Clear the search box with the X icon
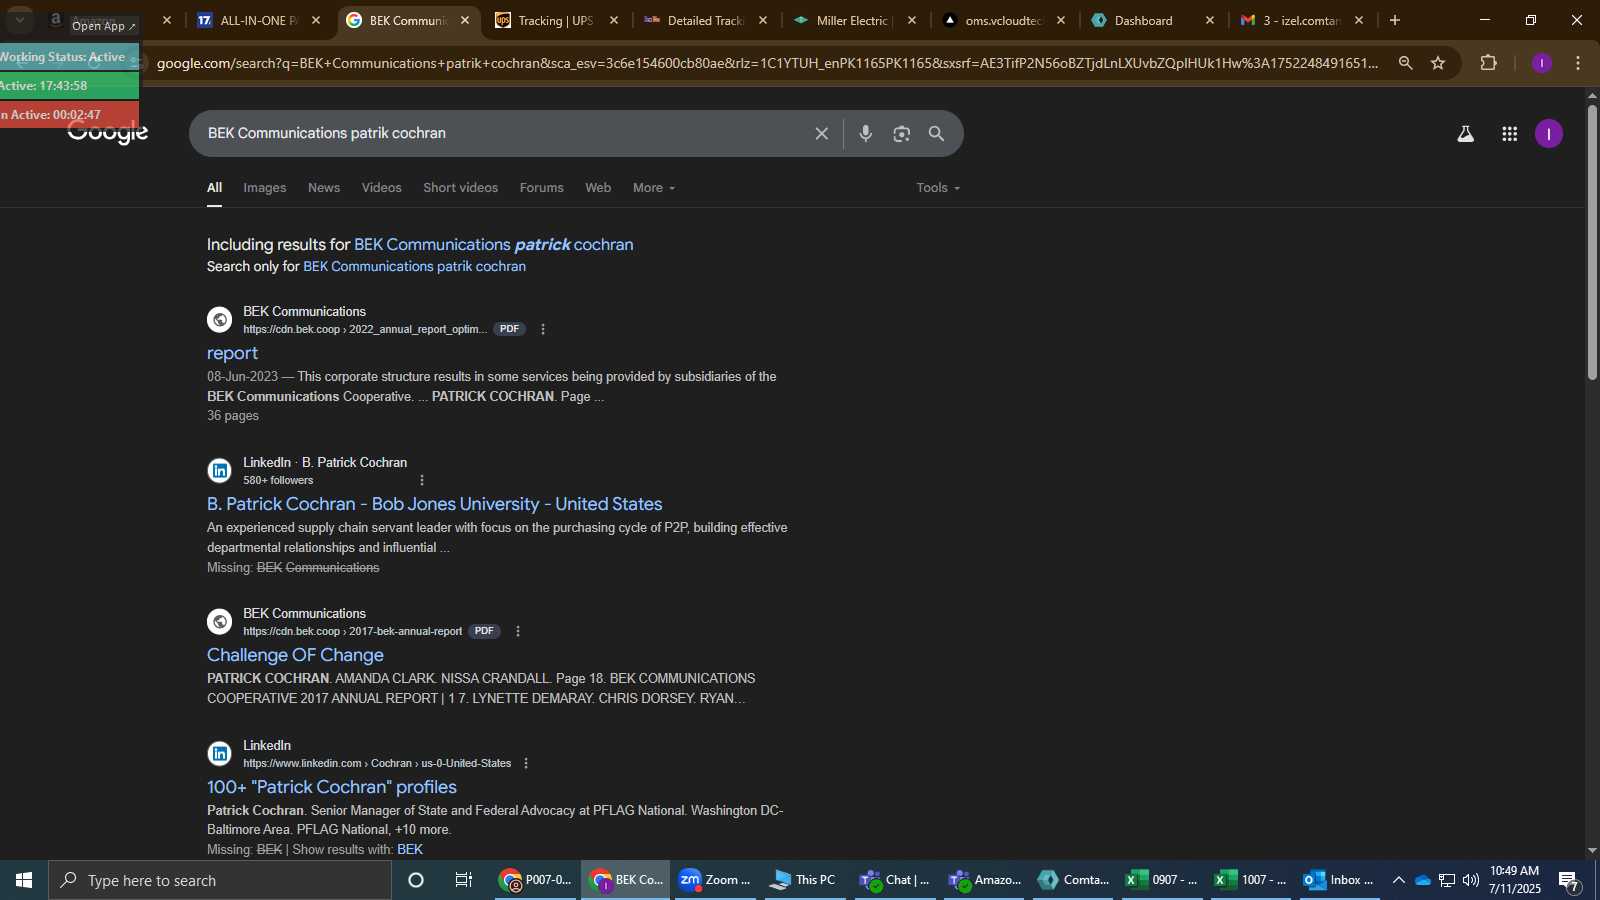 pos(821,134)
